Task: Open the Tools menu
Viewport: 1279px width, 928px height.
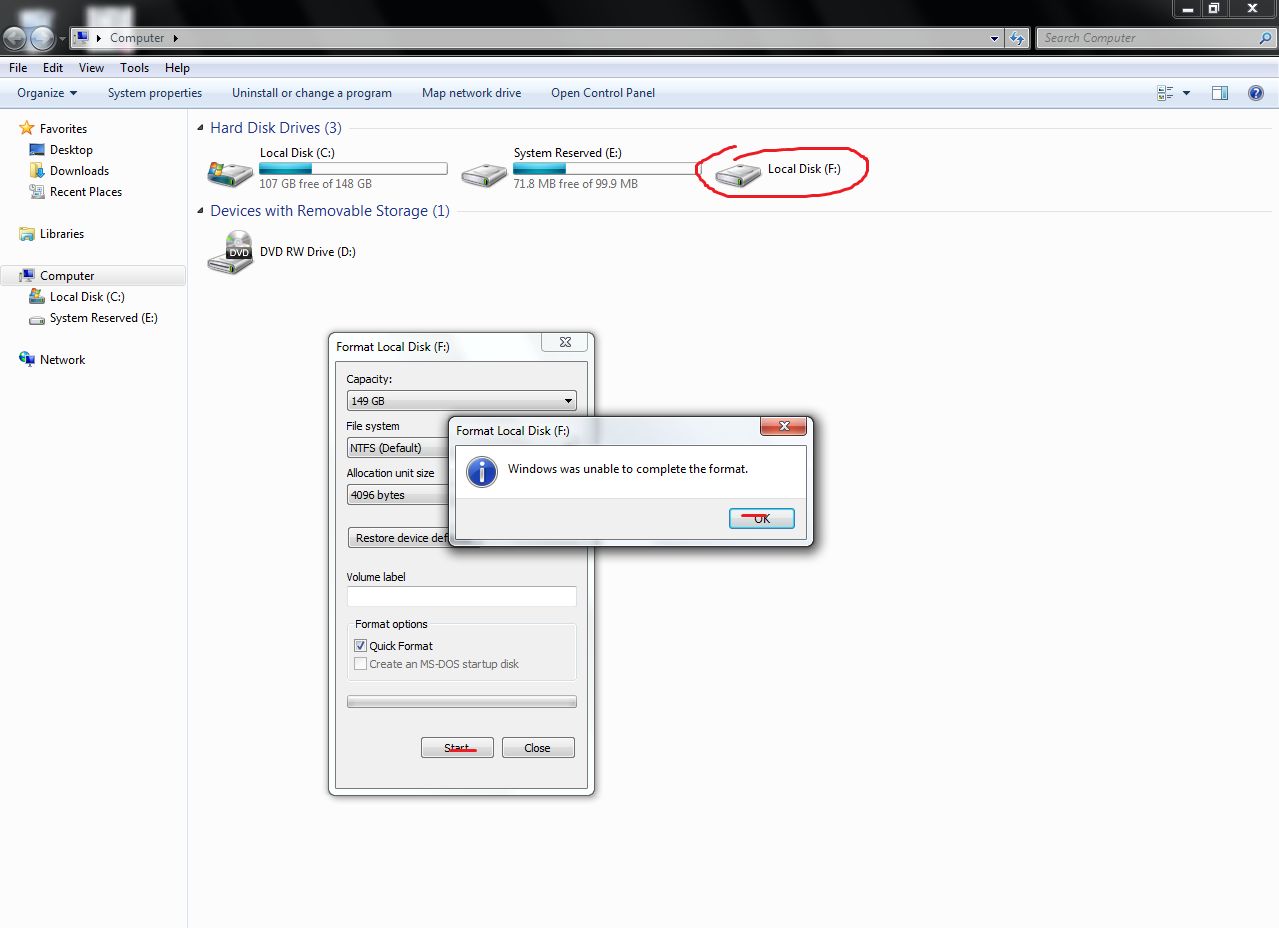Action: 134,68
